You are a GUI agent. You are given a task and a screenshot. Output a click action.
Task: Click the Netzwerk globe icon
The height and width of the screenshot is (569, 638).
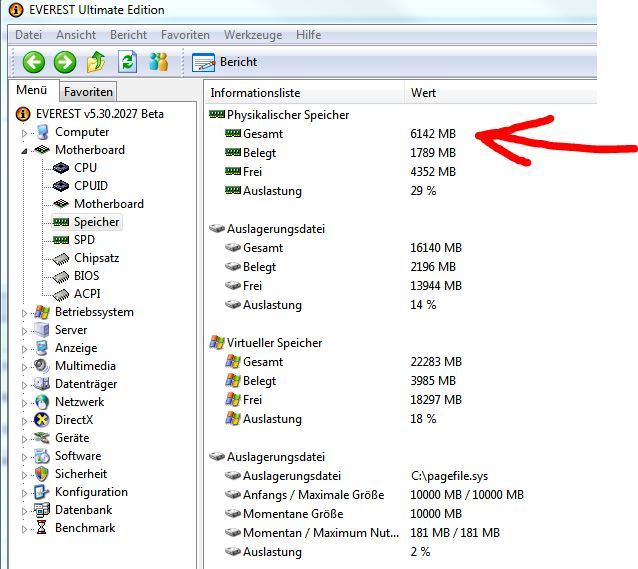coord(42,402)
